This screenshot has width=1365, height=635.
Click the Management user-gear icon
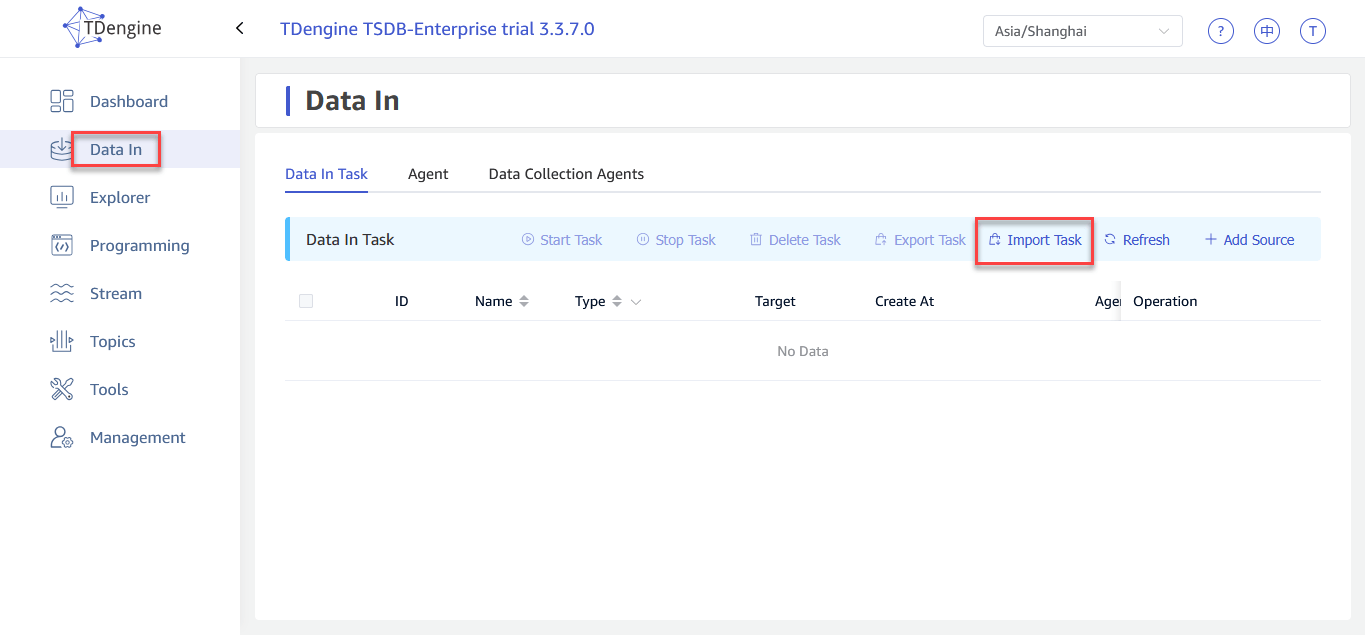62,437
